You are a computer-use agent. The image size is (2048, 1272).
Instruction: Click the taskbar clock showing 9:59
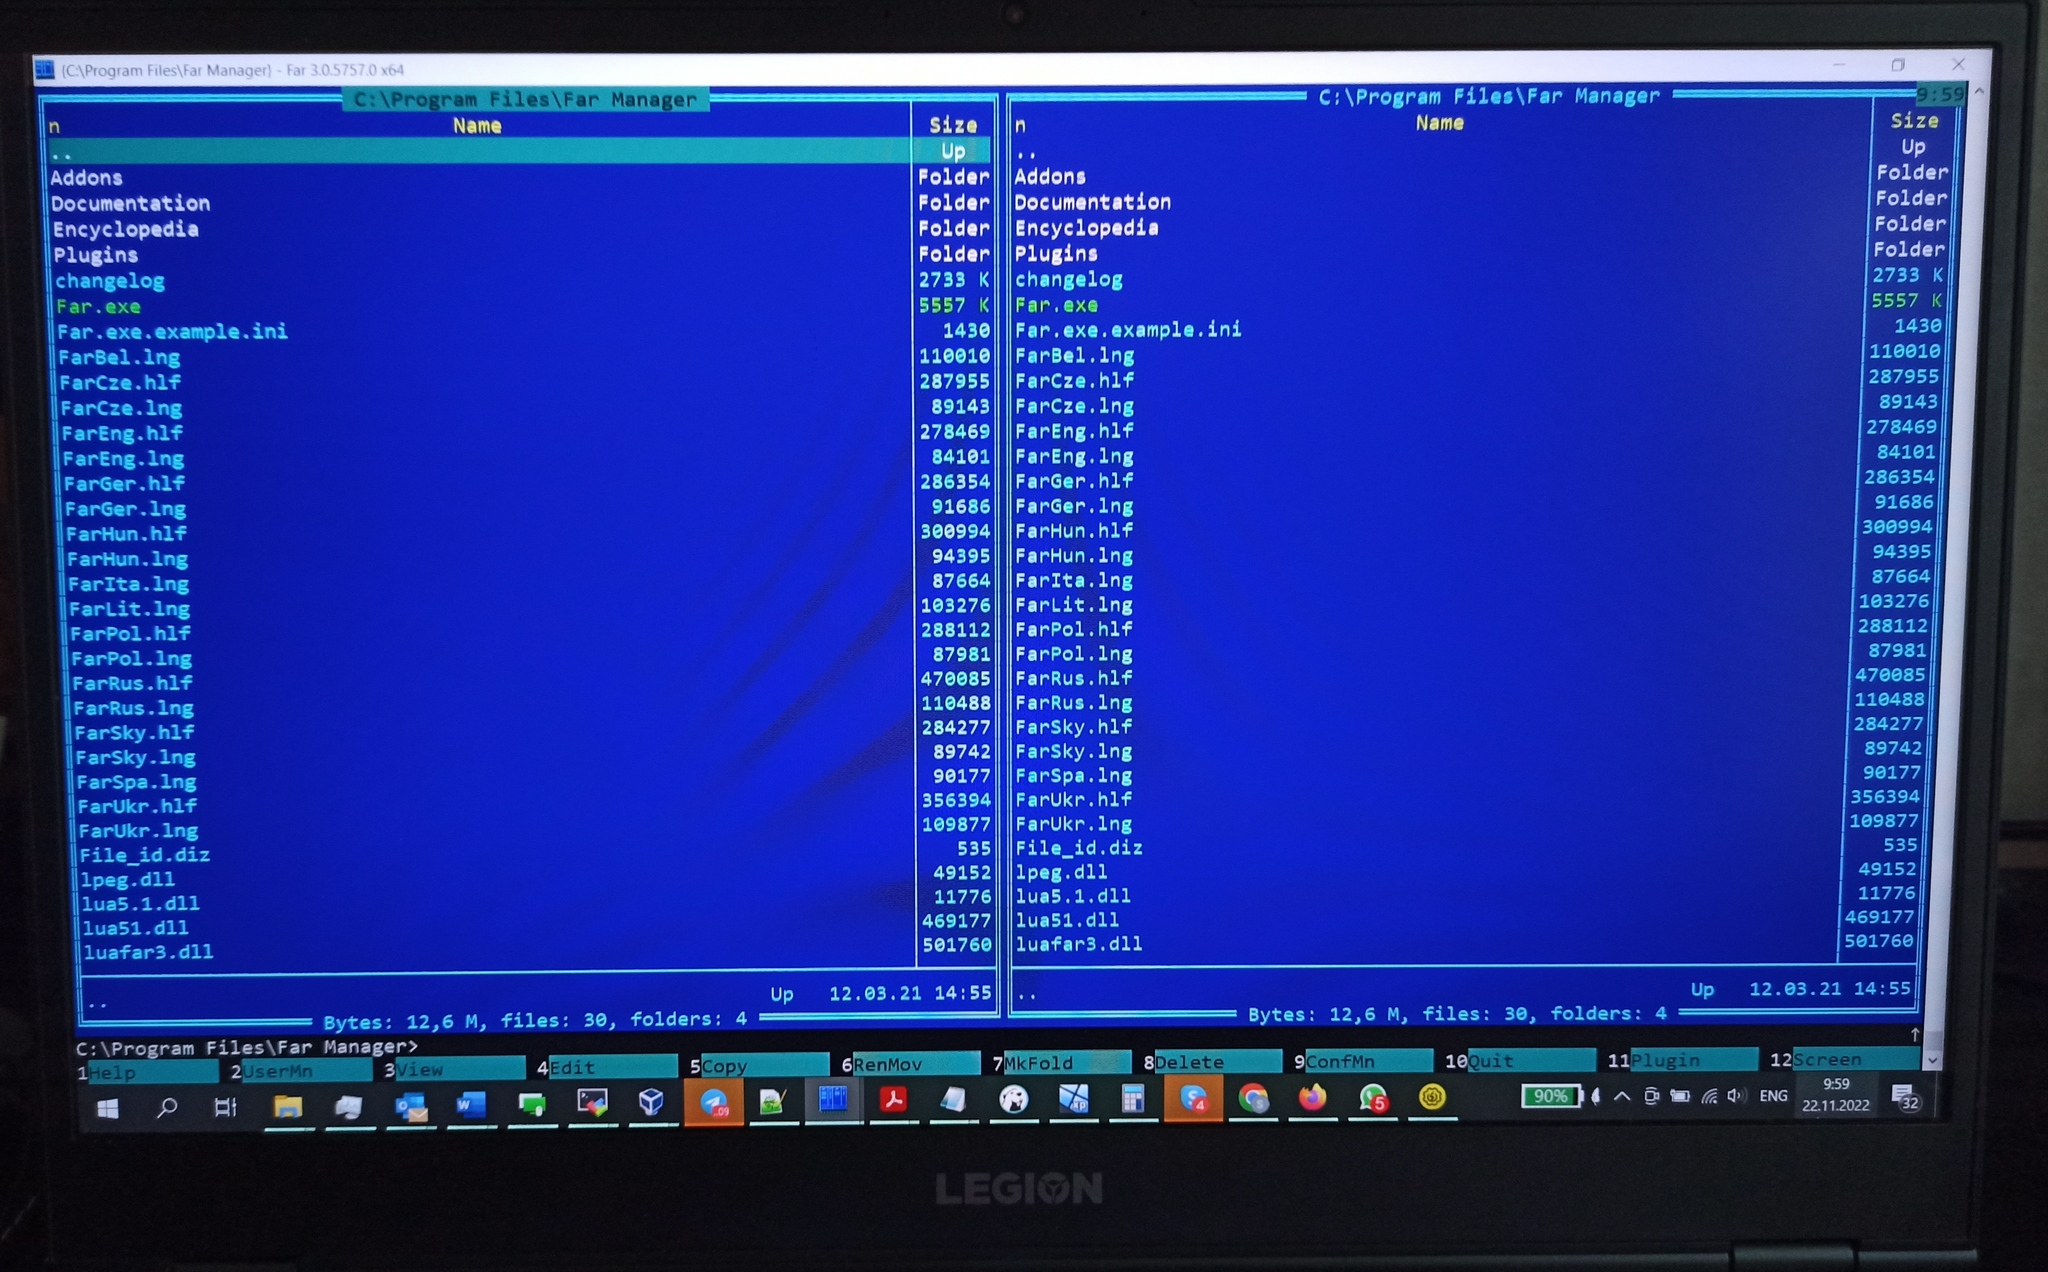tap(1836, 1095)
